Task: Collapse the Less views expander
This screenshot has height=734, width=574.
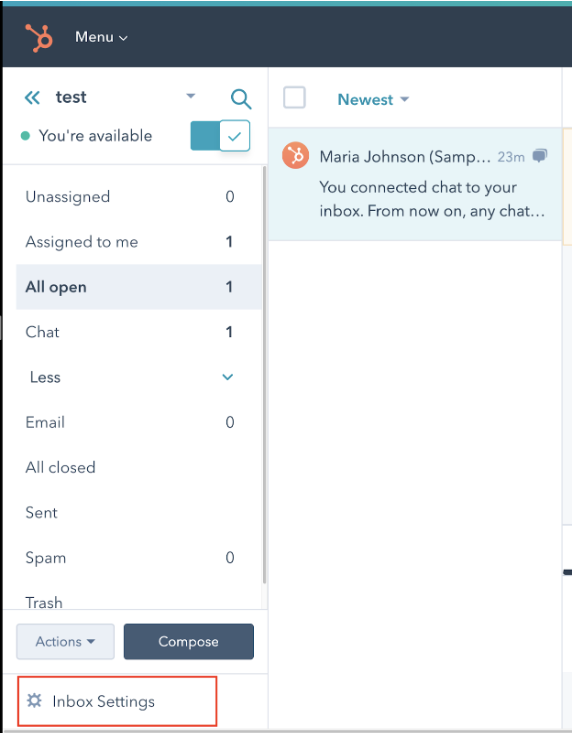Action: point(131,377)
